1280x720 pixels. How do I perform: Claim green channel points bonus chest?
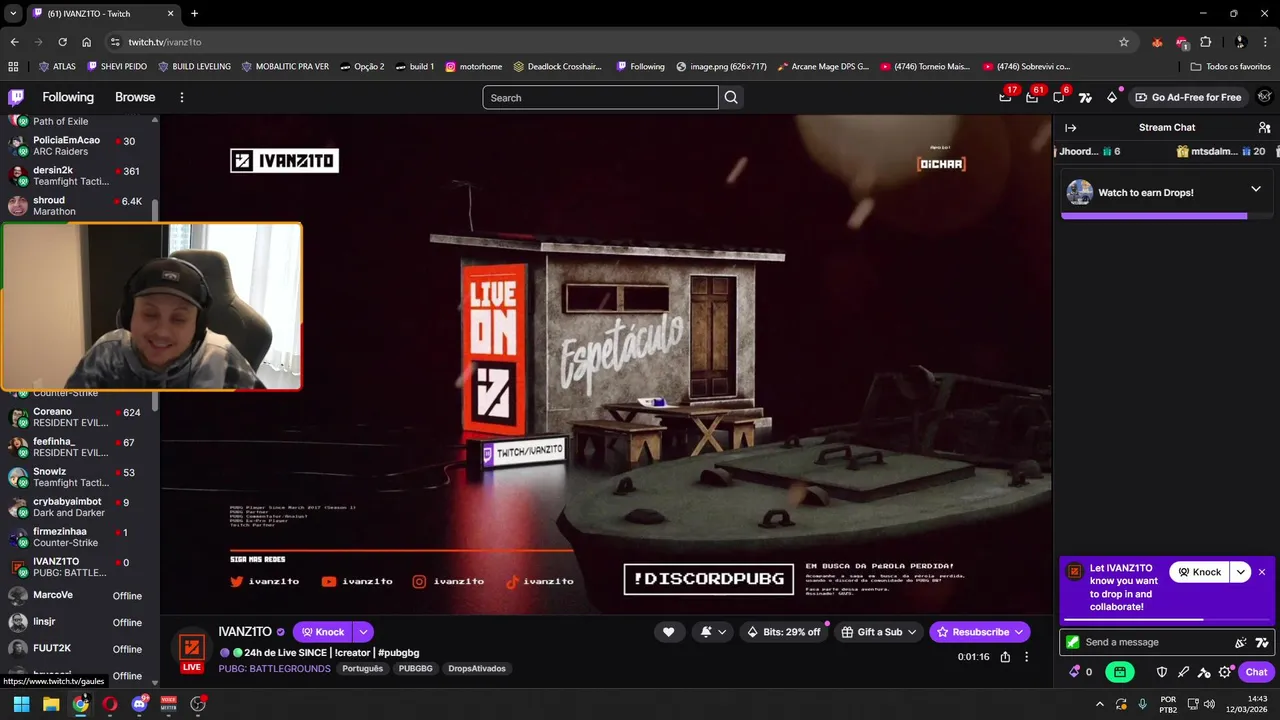1120,672
